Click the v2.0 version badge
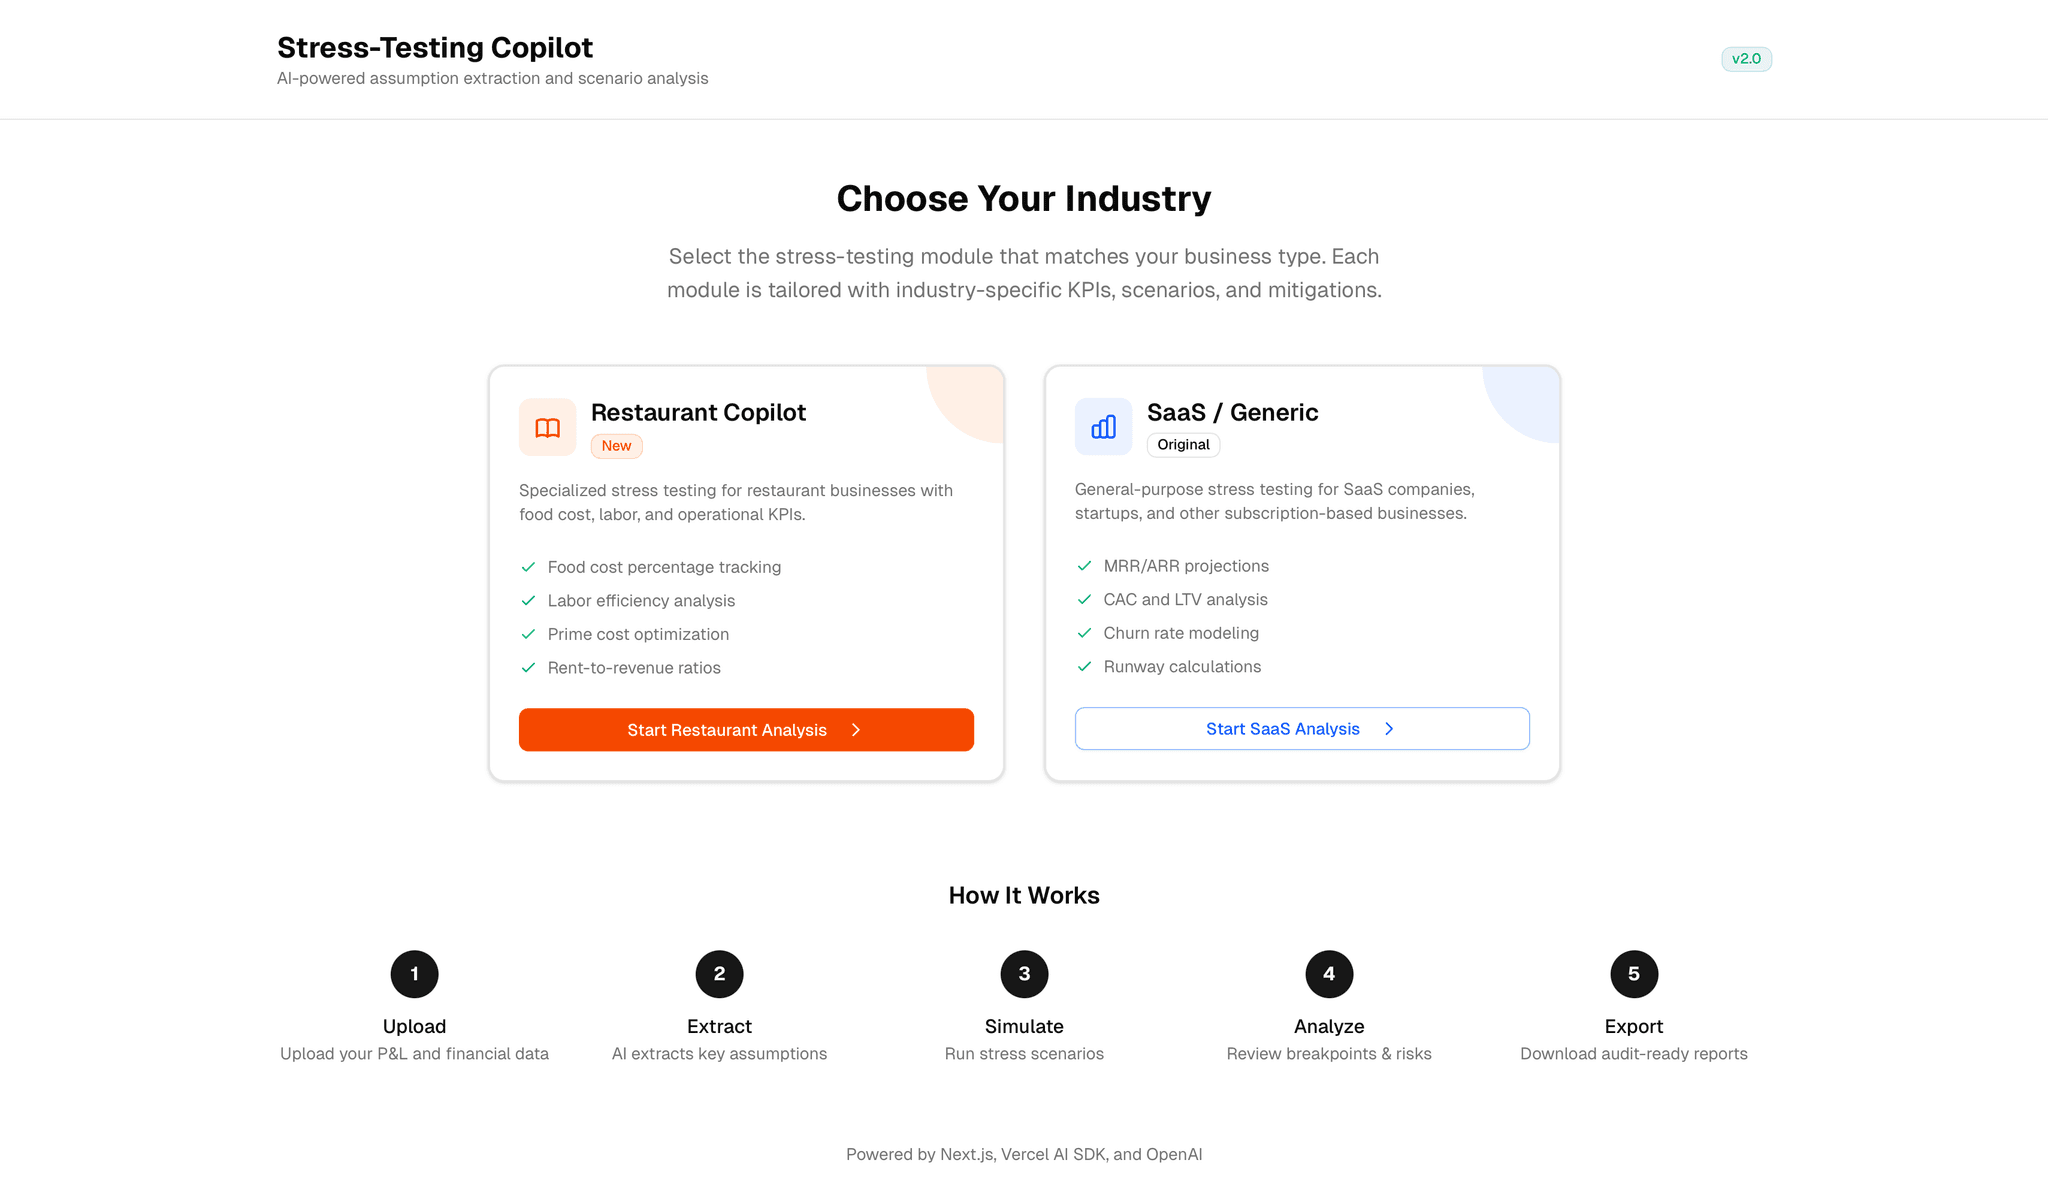Image resolution: width=2048 pixels, height=1178 pixels. (1746, 59)
